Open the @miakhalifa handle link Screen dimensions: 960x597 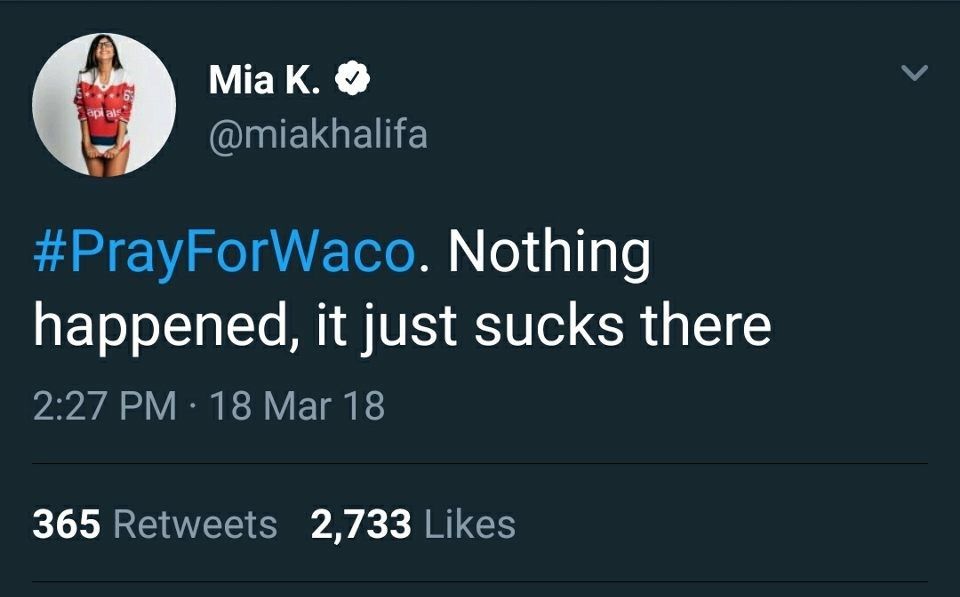[317, 133]
